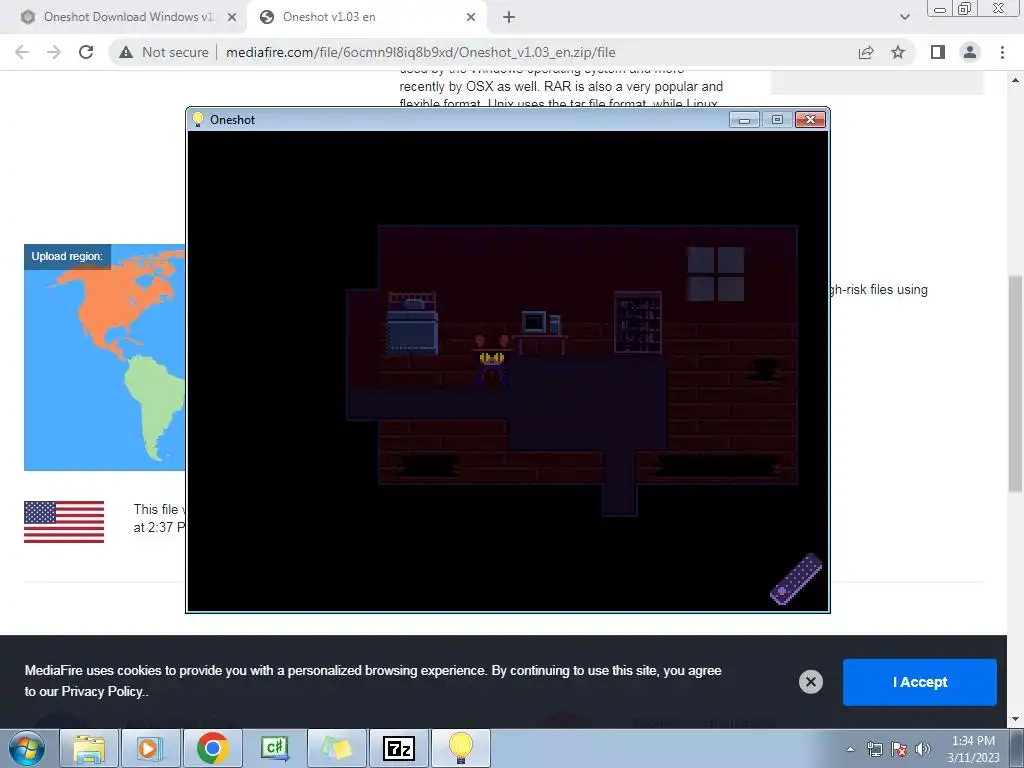Go forward to the next page

pyautogui.click(x=54, y=52)
